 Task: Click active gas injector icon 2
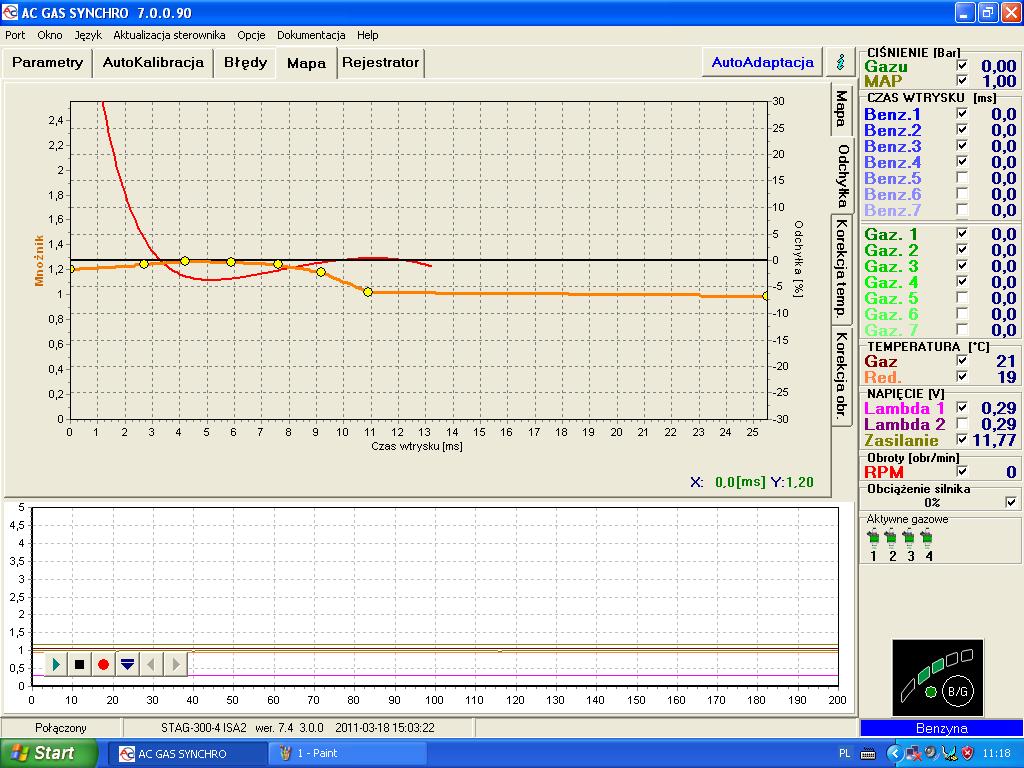pos(891,538)
